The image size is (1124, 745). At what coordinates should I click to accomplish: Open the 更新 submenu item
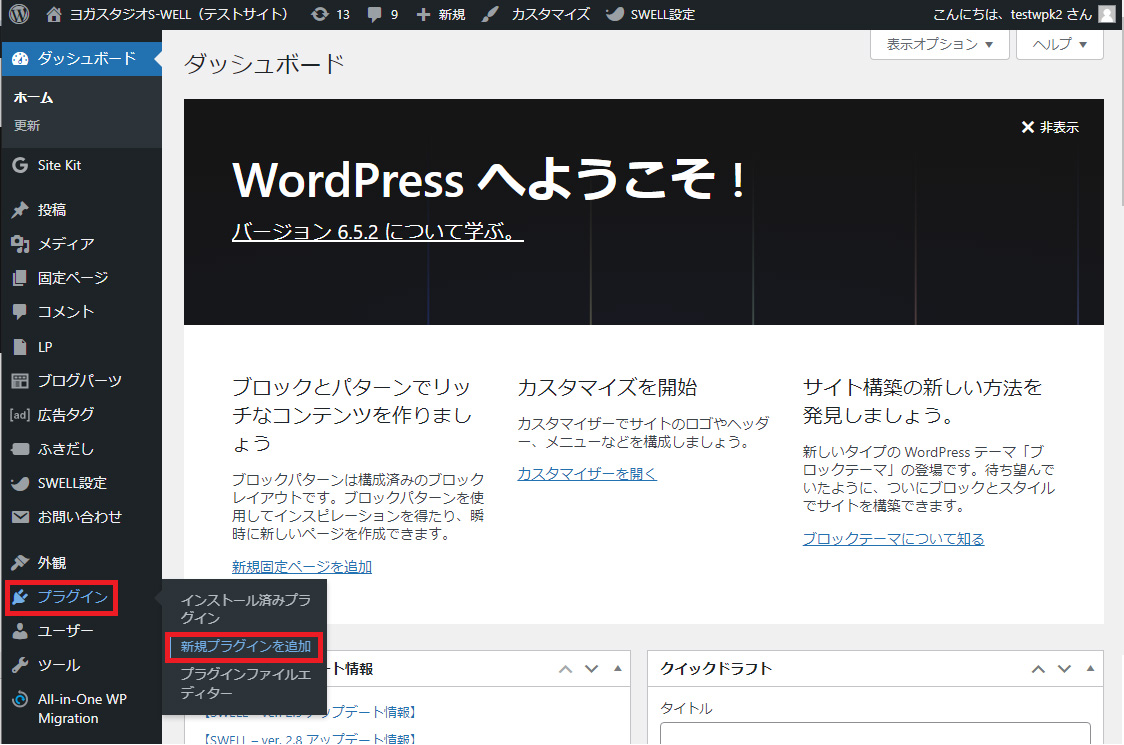[27, 125]
